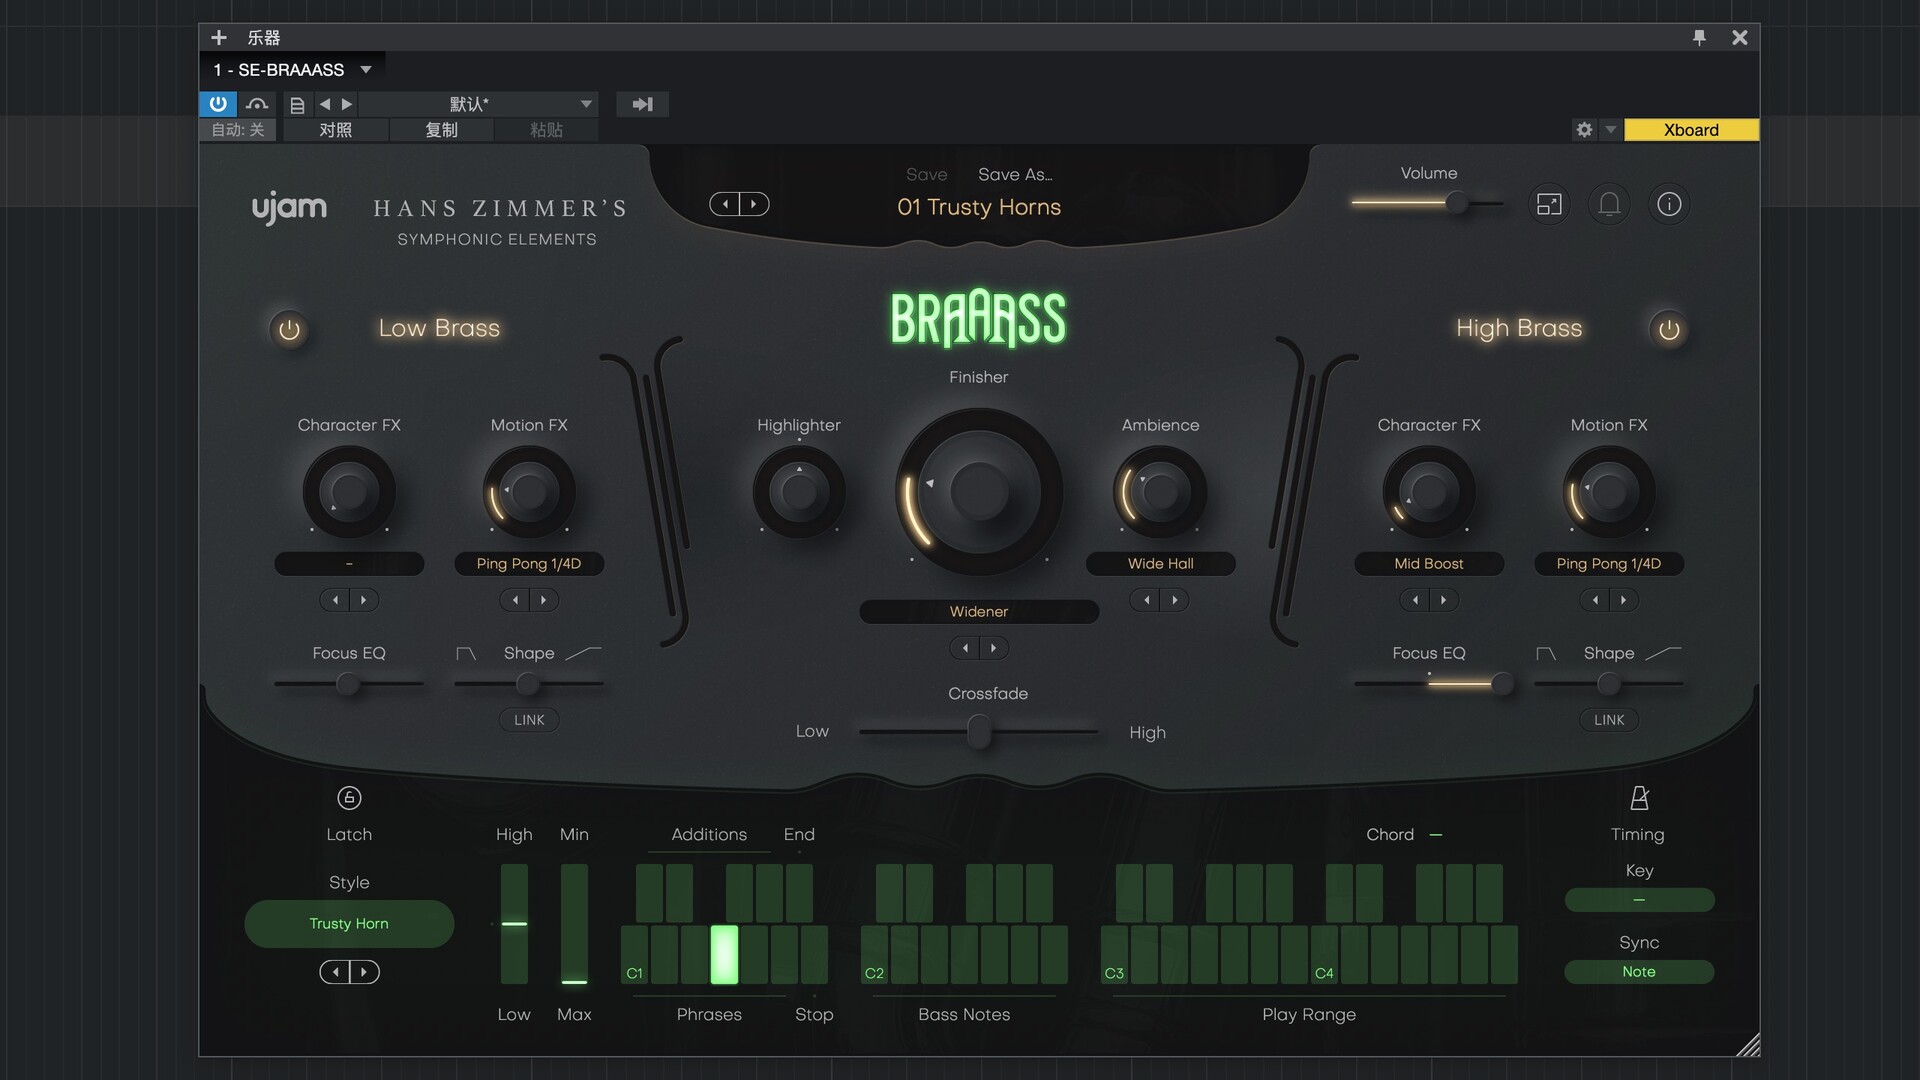
Task: Click the High Brass Focus EQ slider handle
Action: coord(1501,684)
